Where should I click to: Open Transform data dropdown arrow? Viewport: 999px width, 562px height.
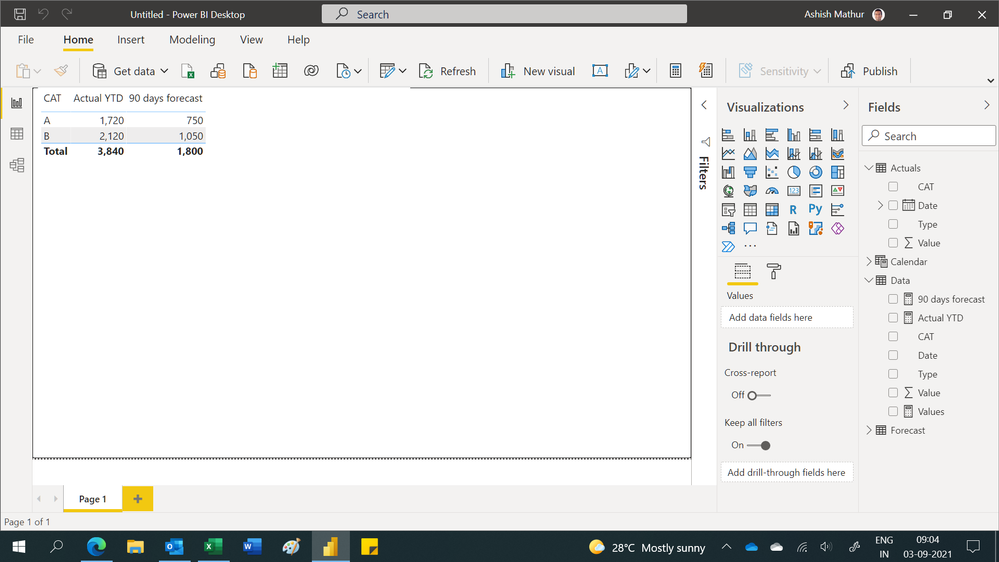[402, 71]
